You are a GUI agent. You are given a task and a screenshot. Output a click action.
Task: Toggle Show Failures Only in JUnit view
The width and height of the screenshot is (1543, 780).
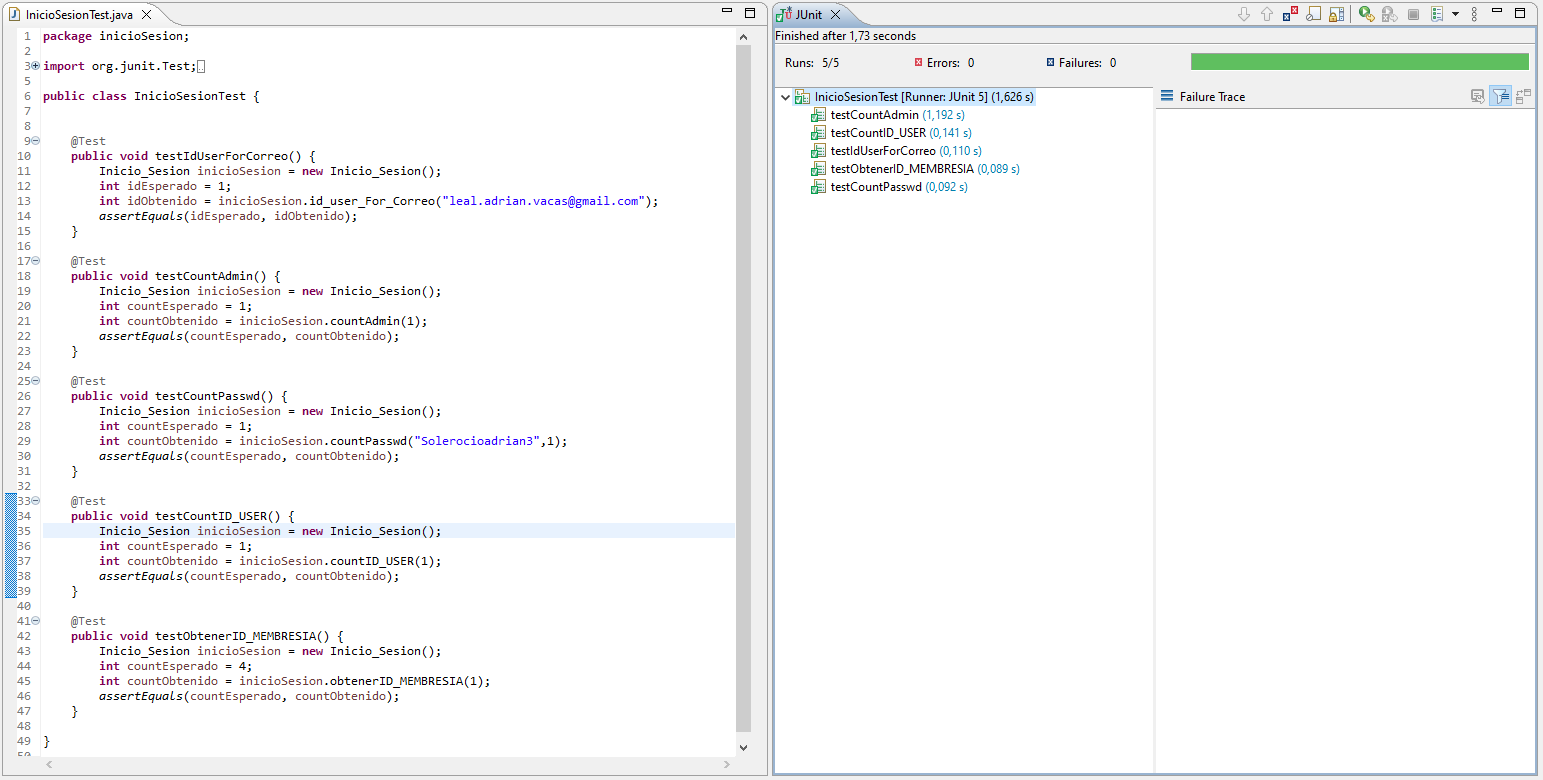(x=1290, y=14)
